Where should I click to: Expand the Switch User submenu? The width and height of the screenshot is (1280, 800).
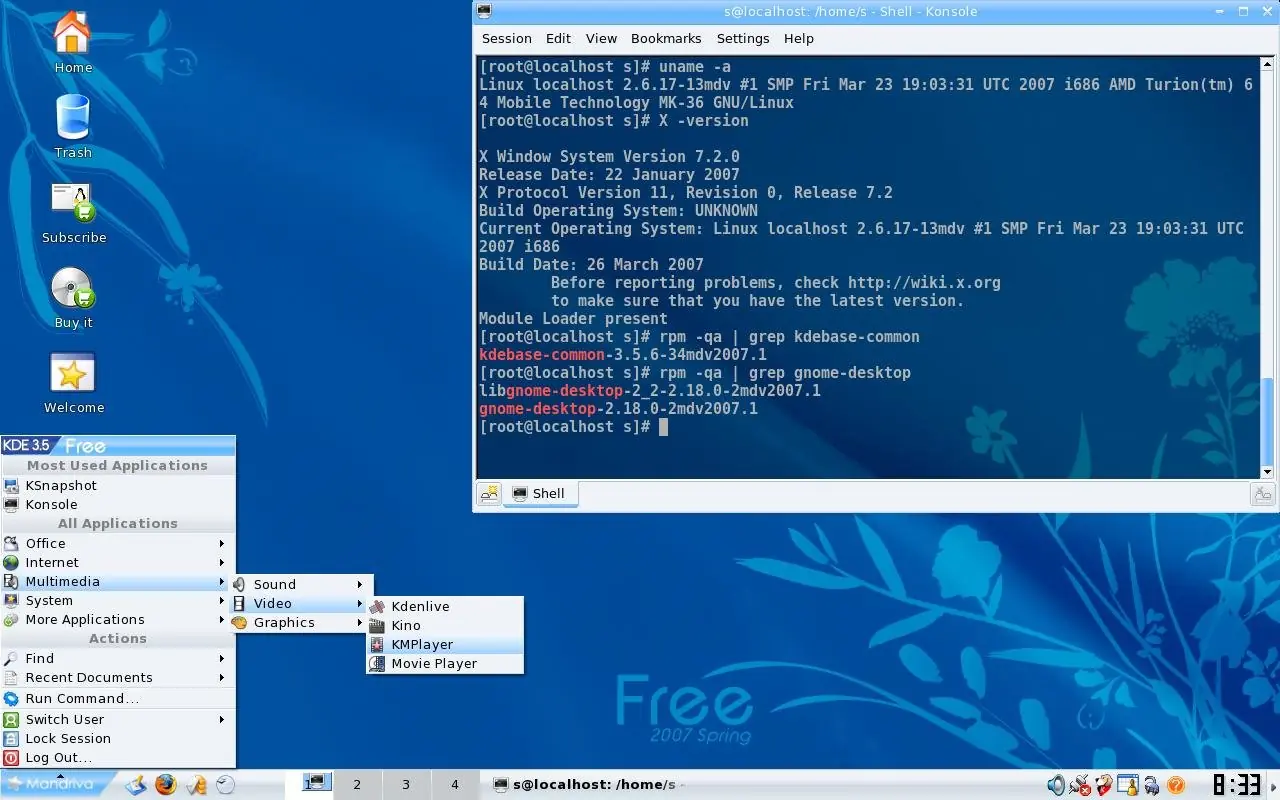coord(118,719)
